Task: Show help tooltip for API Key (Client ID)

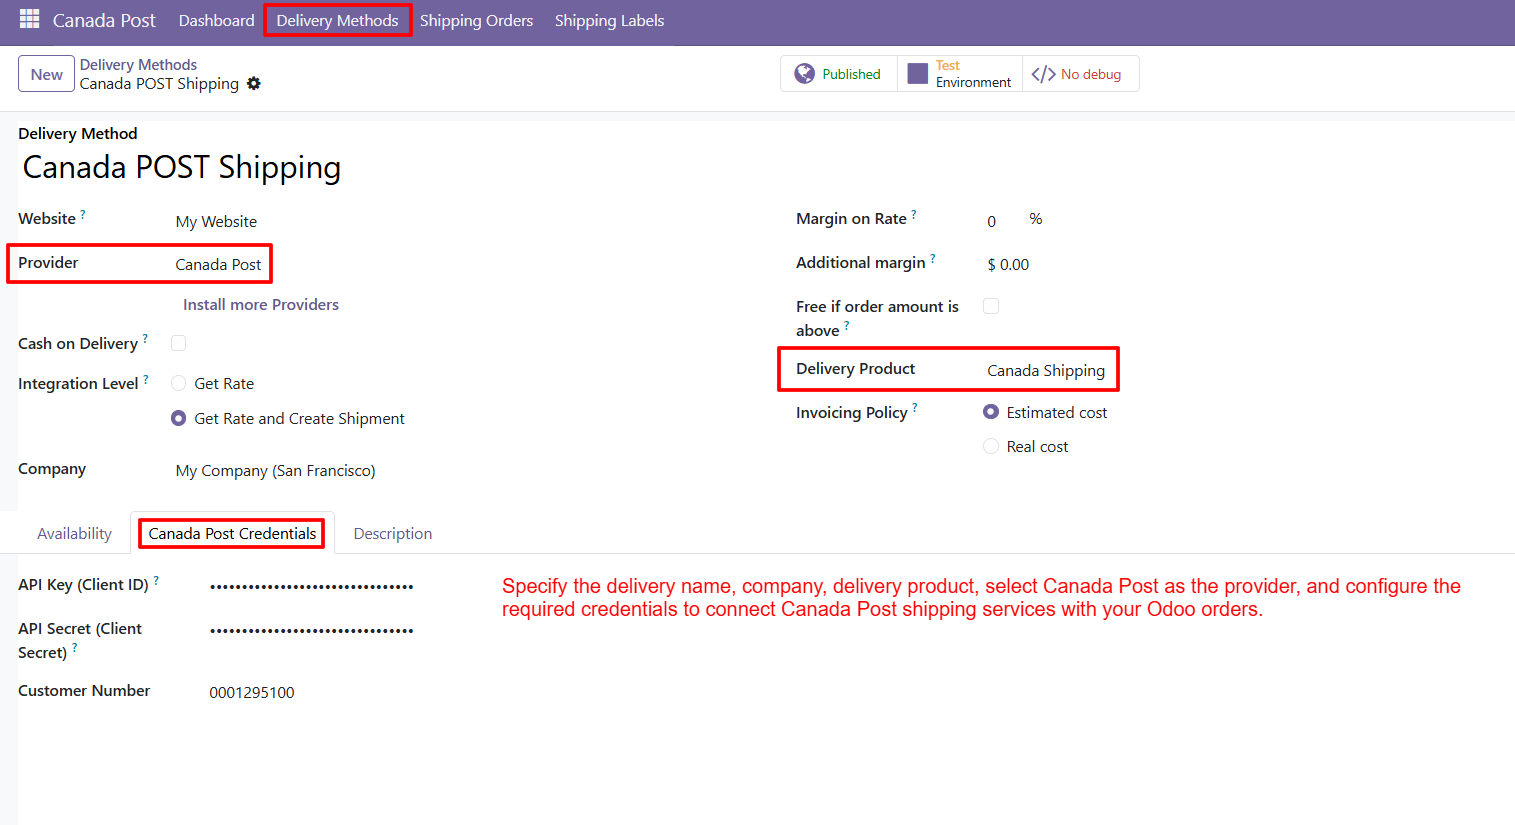Action: [156, 580]
